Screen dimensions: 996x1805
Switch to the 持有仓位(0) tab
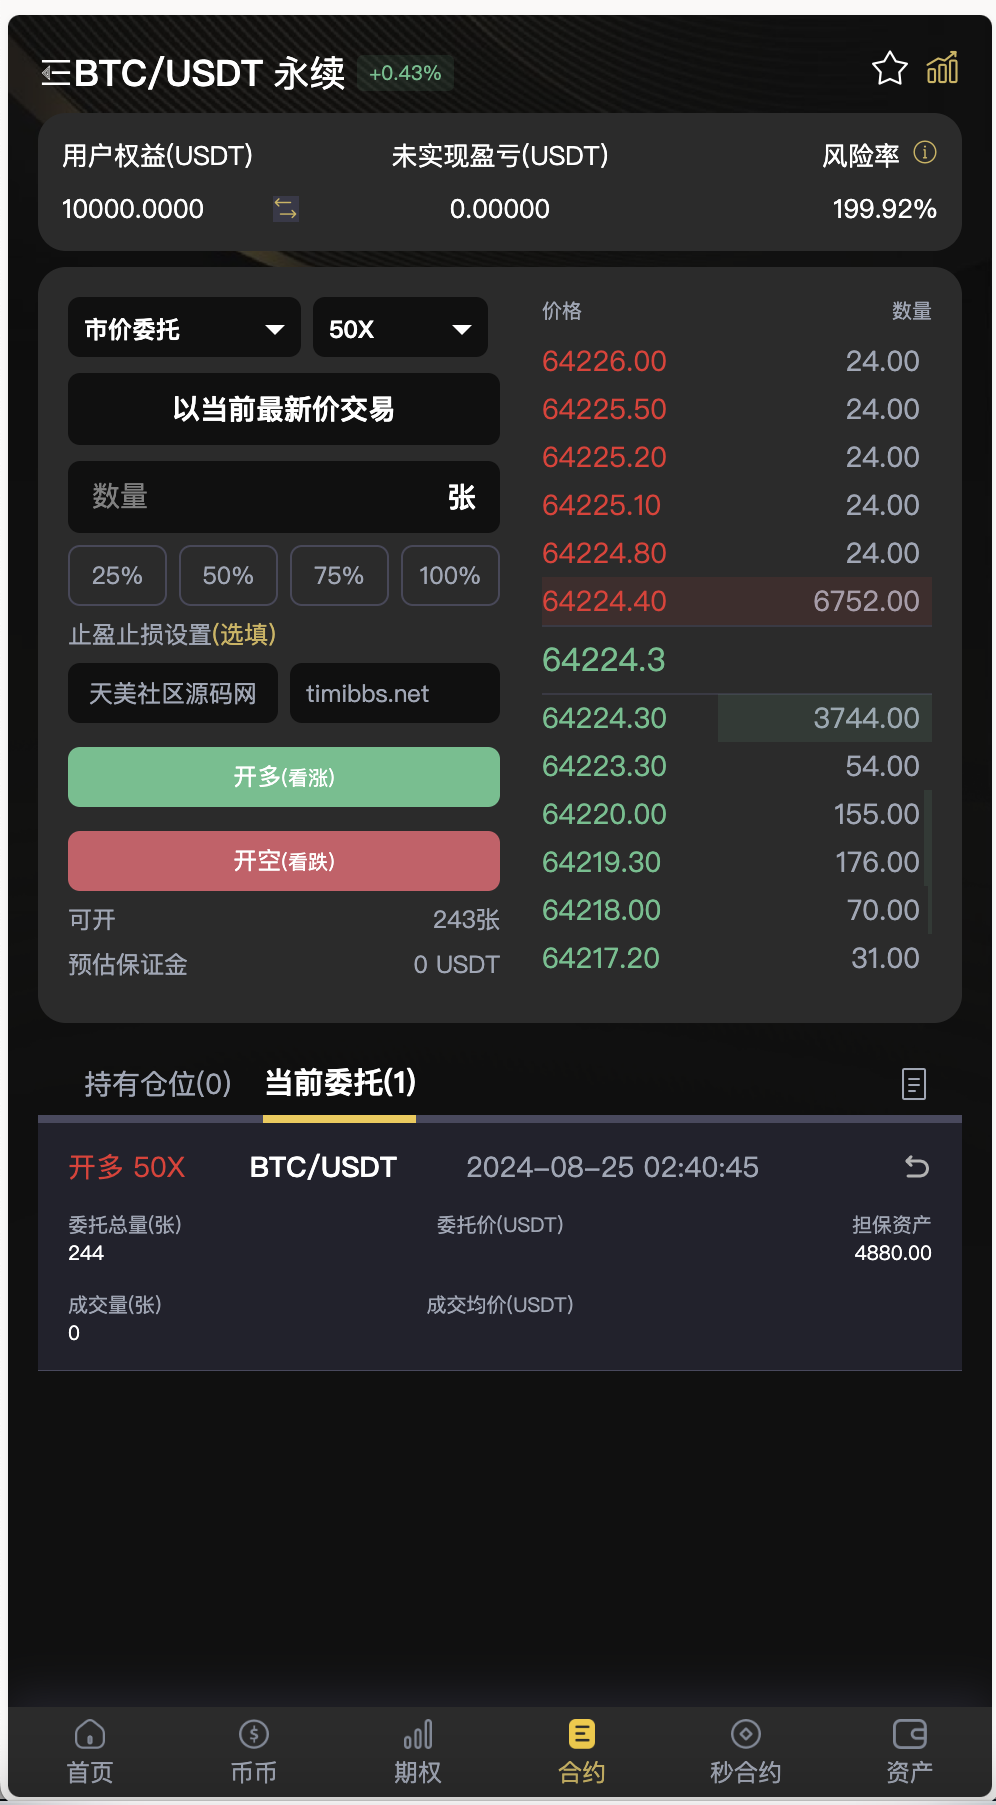point(158,1083)
